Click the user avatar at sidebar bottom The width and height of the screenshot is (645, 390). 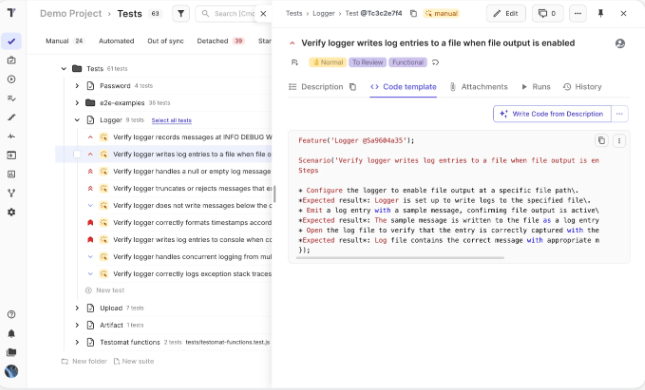(x=12, y=371)
